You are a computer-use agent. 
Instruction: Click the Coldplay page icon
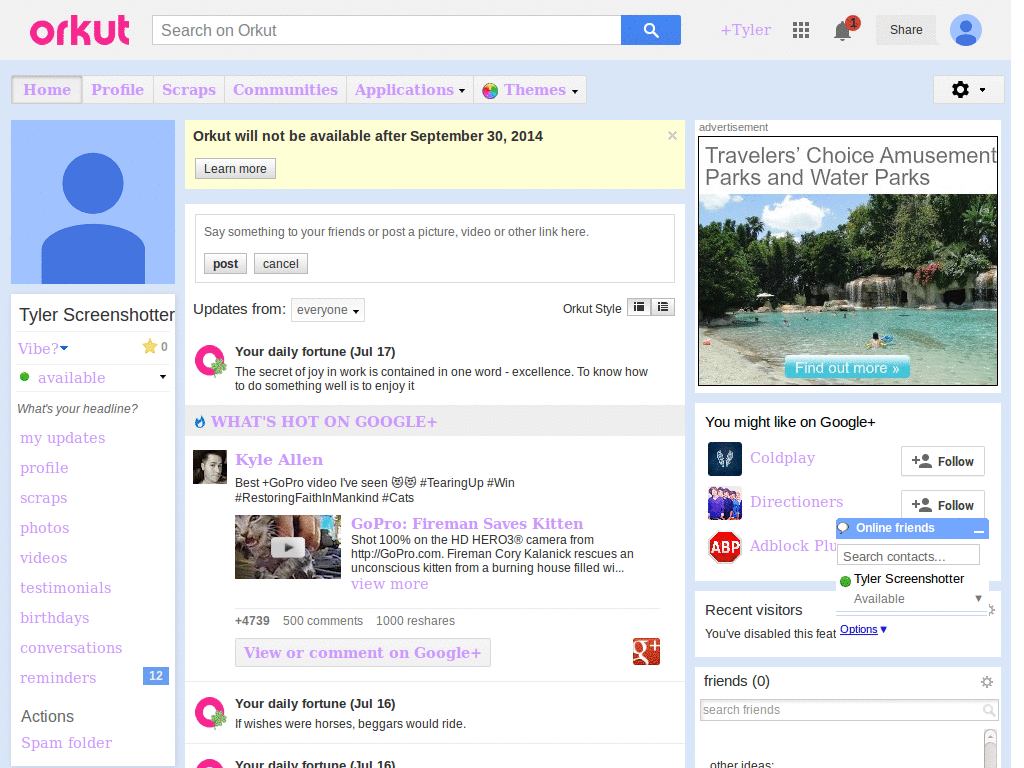725,459
